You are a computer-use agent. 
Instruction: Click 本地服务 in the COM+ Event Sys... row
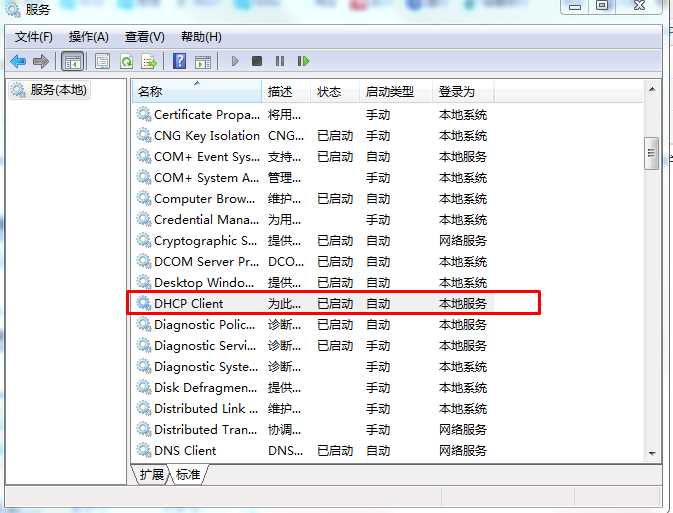click(x=463, y=157)
